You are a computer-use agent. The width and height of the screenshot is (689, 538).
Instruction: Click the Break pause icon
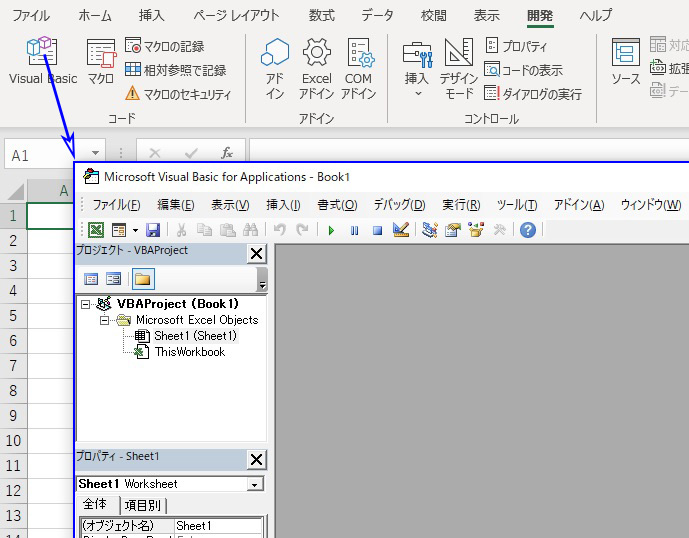(x=355, y=230)
